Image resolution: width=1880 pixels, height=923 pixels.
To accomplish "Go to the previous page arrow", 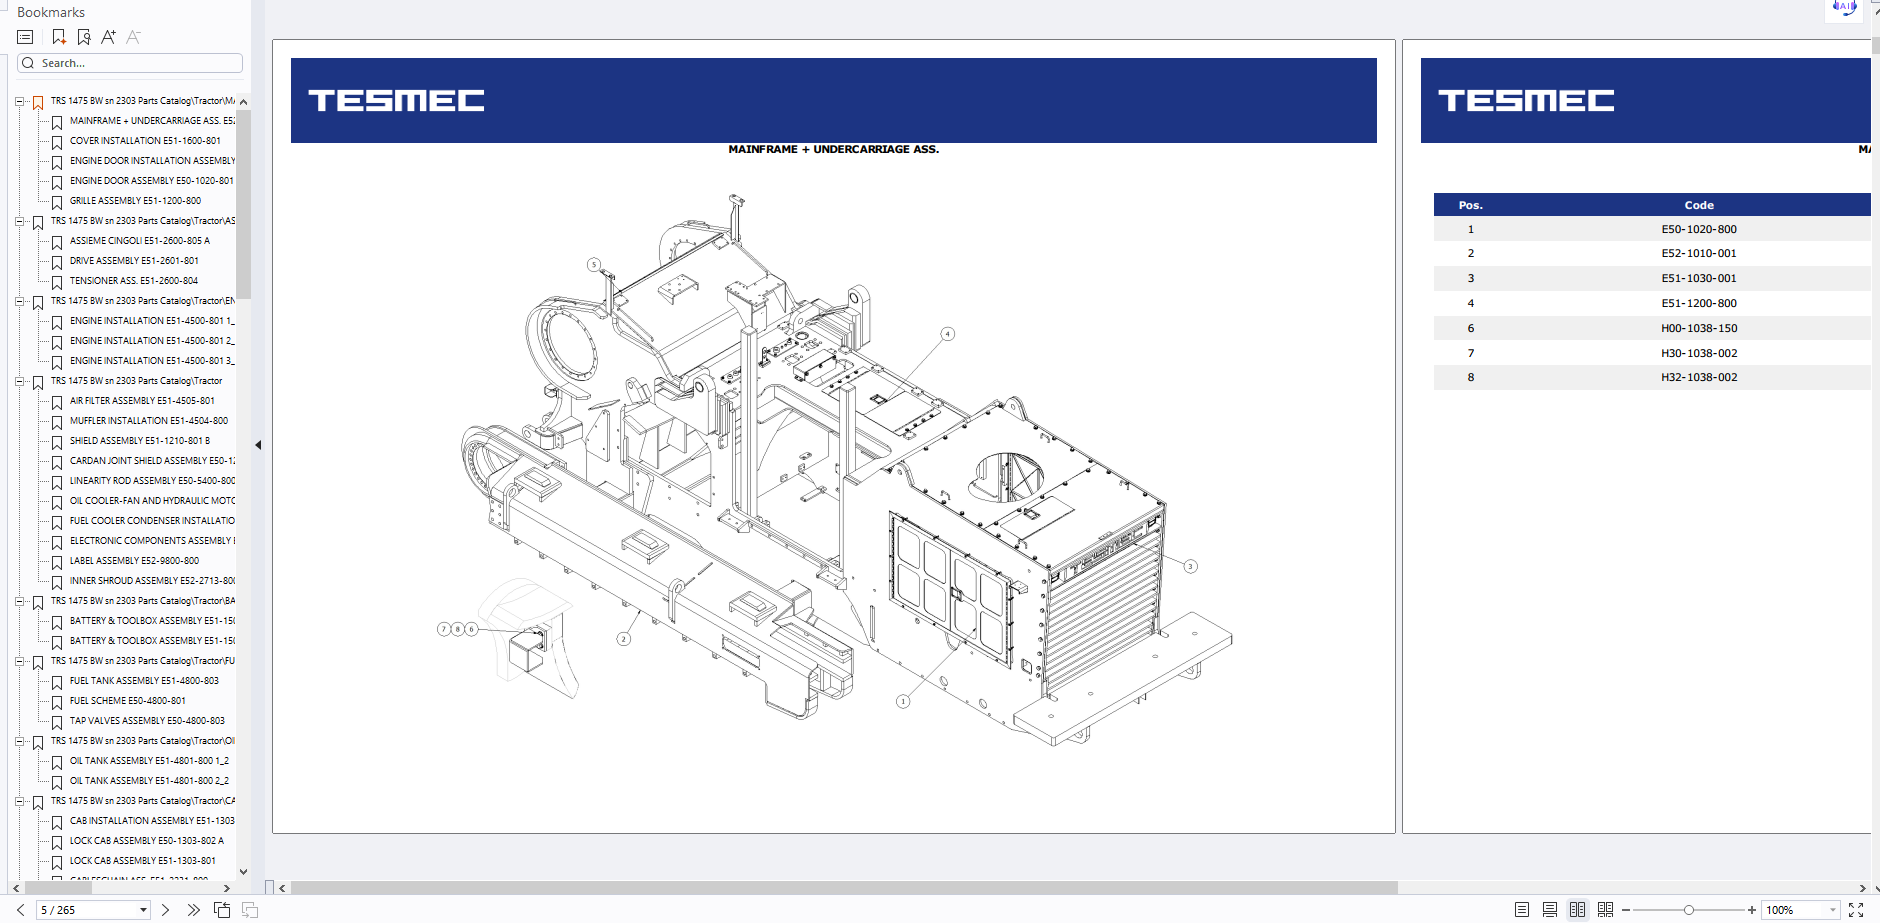I will [x=20, y=910].
